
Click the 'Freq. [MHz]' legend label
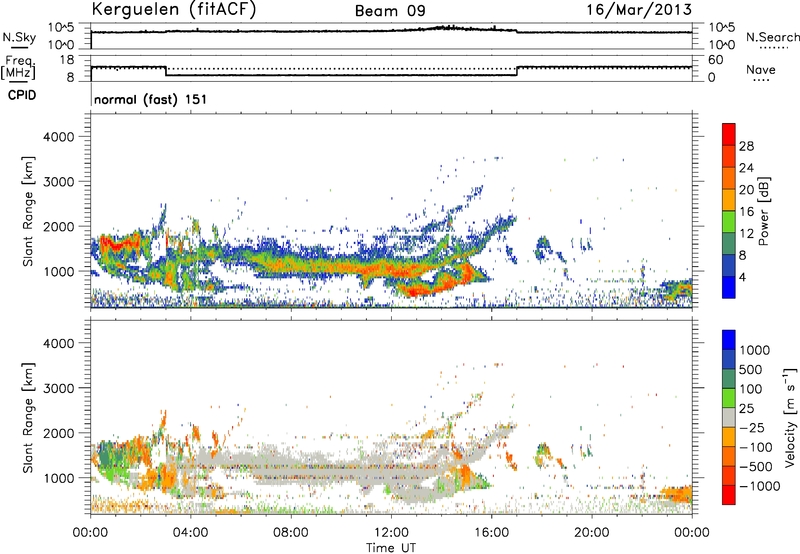[x=18, y=67]
